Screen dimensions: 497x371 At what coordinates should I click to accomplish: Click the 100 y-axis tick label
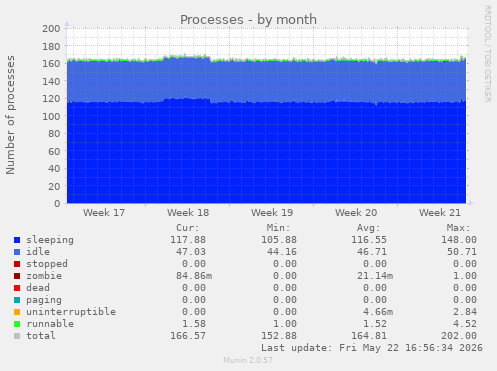51,116
